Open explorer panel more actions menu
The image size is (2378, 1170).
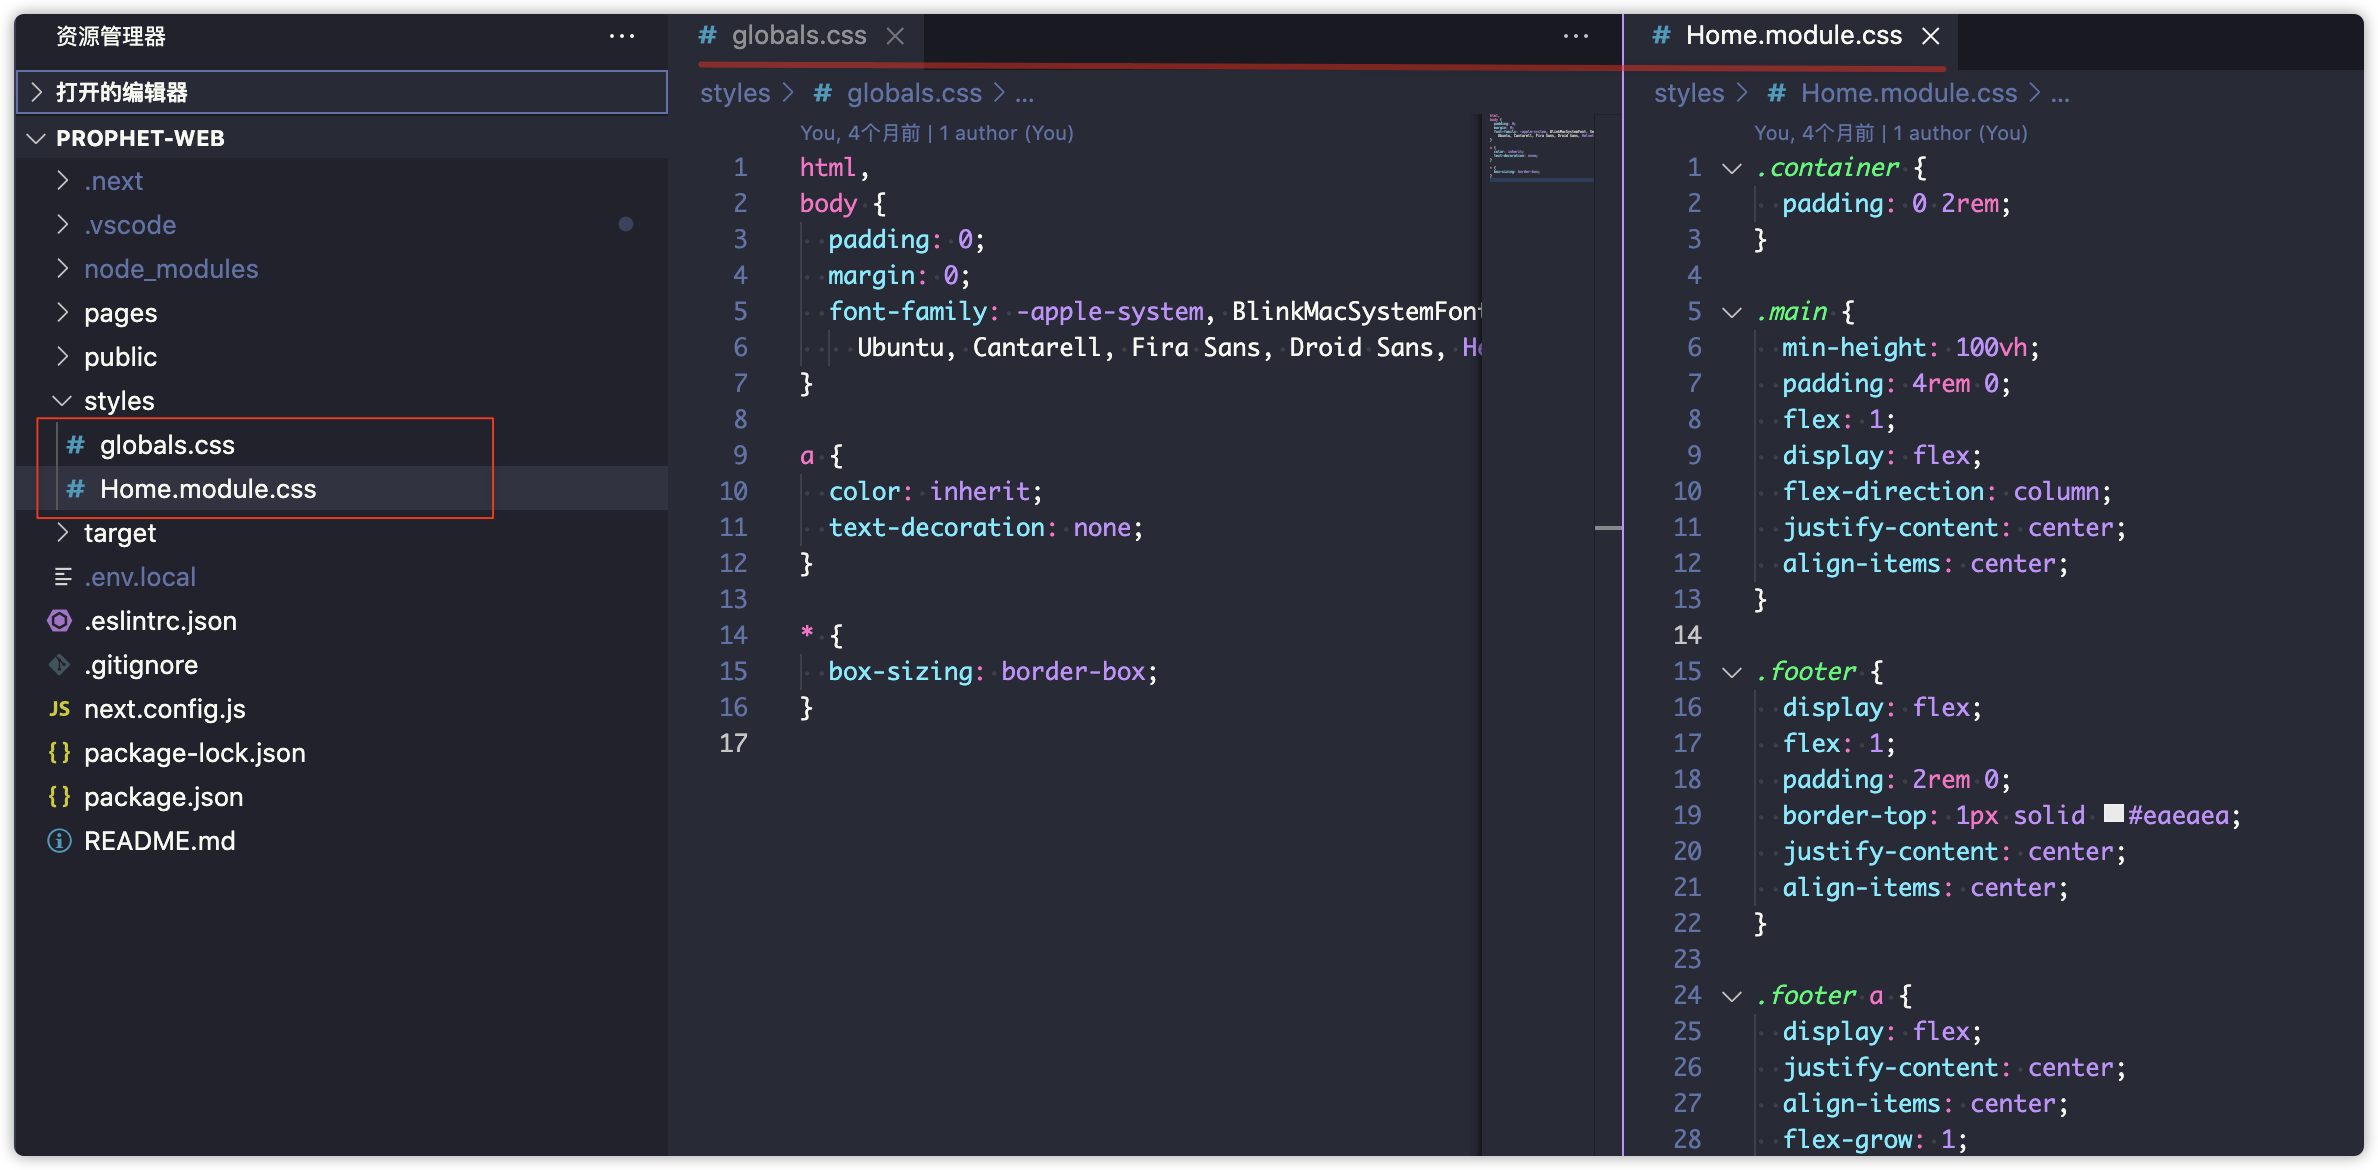(x=621, y=36)
